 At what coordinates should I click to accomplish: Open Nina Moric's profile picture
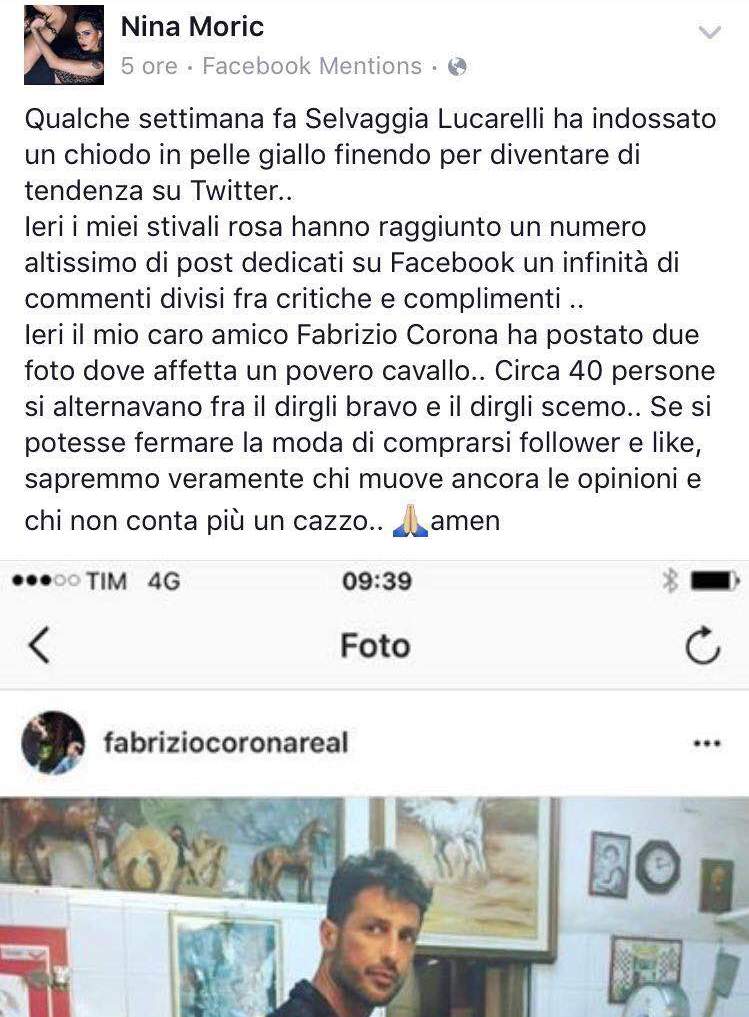coord(64,45)
